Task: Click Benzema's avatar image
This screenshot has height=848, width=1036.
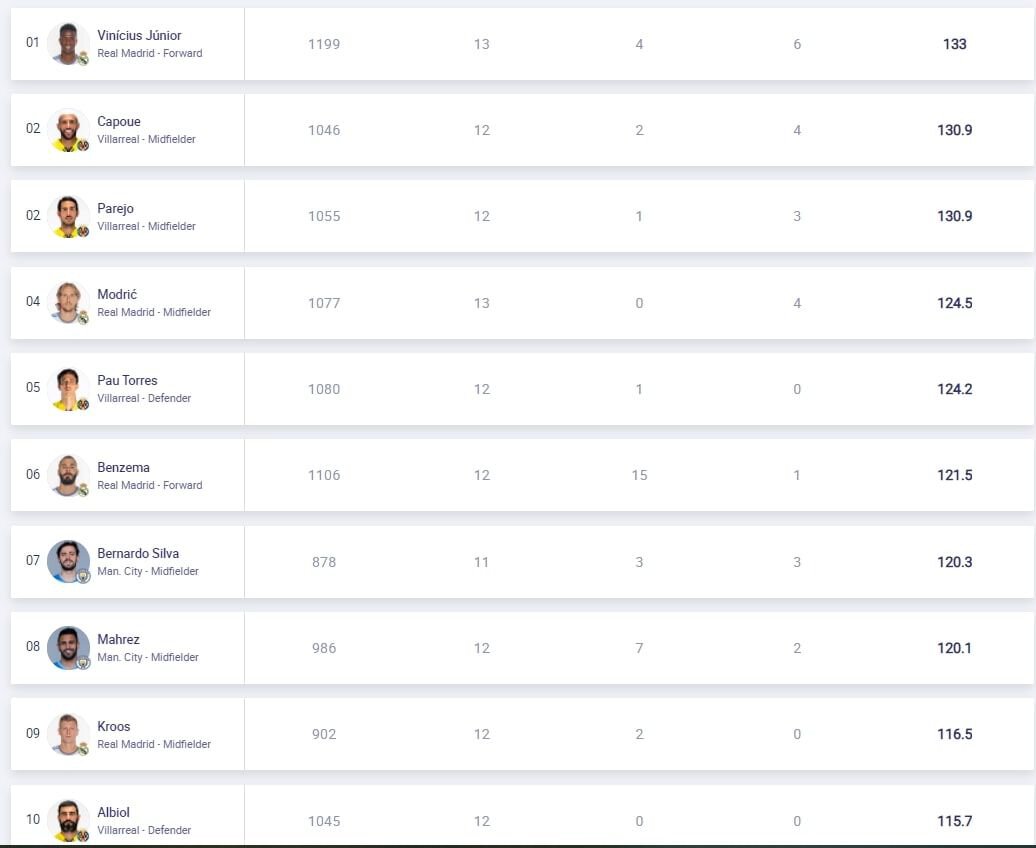Action: pyautogui.click(x=68, y=475)
